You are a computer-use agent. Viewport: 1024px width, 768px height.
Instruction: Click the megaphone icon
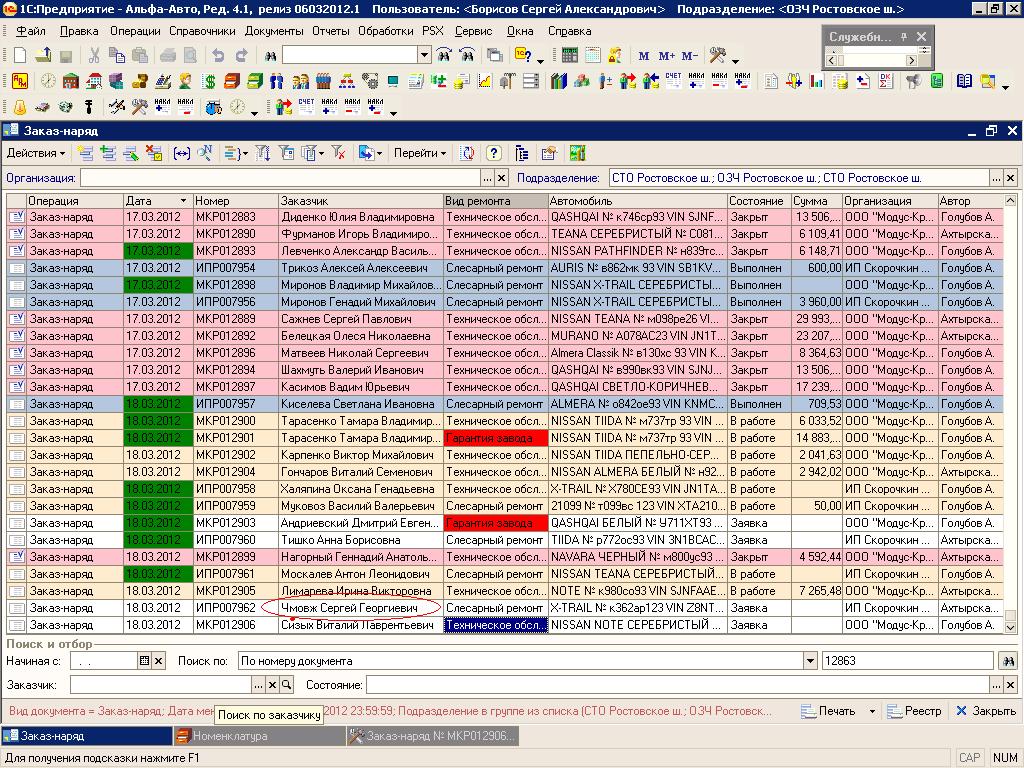click(x=914, y=81)
